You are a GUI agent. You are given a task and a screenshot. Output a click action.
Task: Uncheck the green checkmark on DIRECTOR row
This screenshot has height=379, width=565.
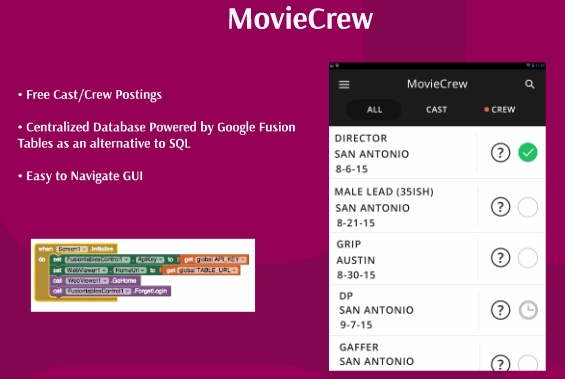point(528,153)
